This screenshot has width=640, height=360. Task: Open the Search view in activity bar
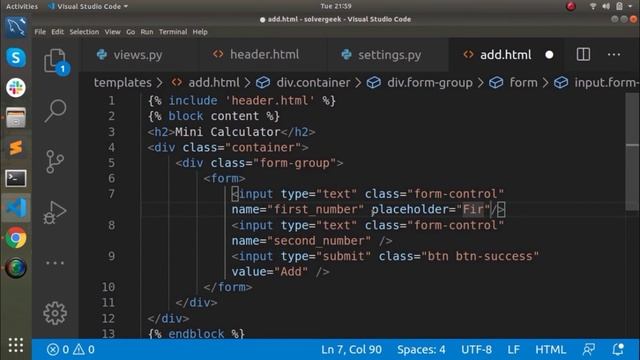[x=55, y=111]
